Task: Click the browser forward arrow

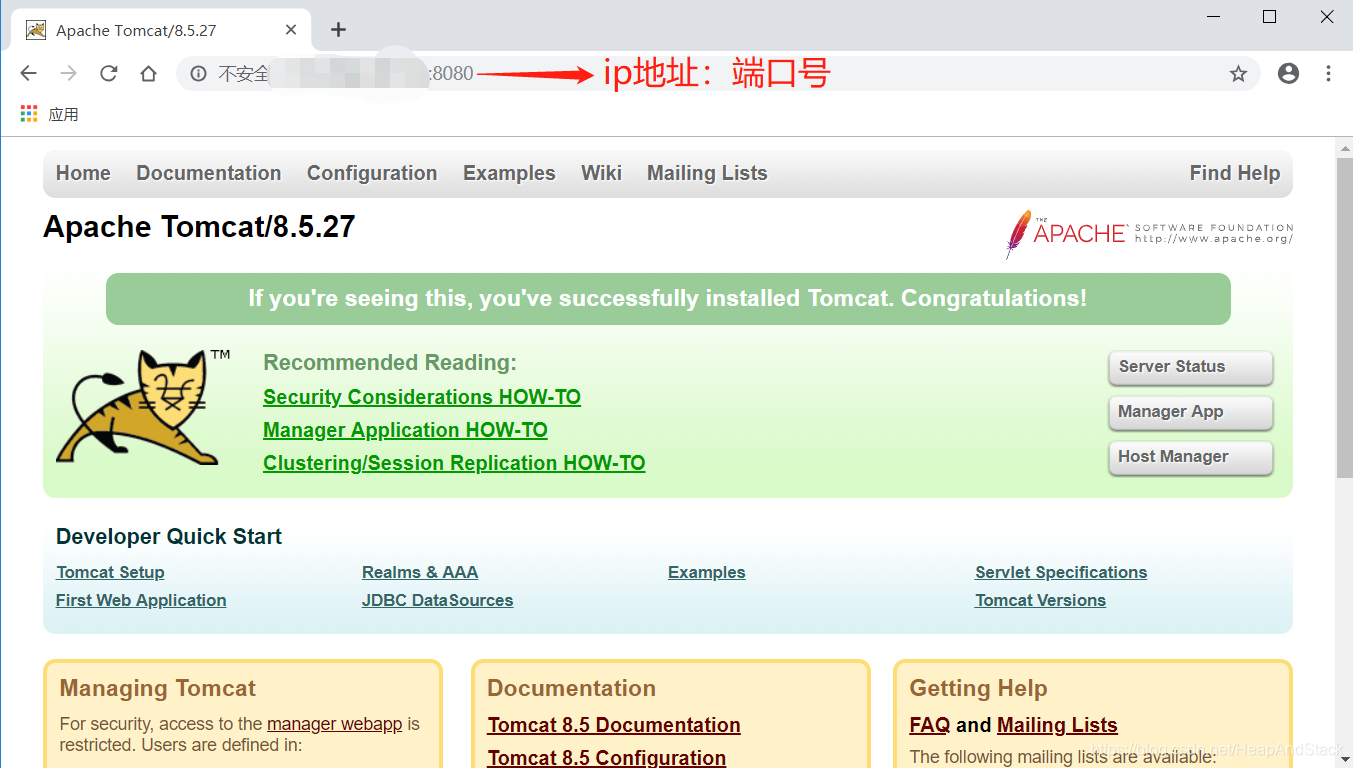Action: click(68, 73)
